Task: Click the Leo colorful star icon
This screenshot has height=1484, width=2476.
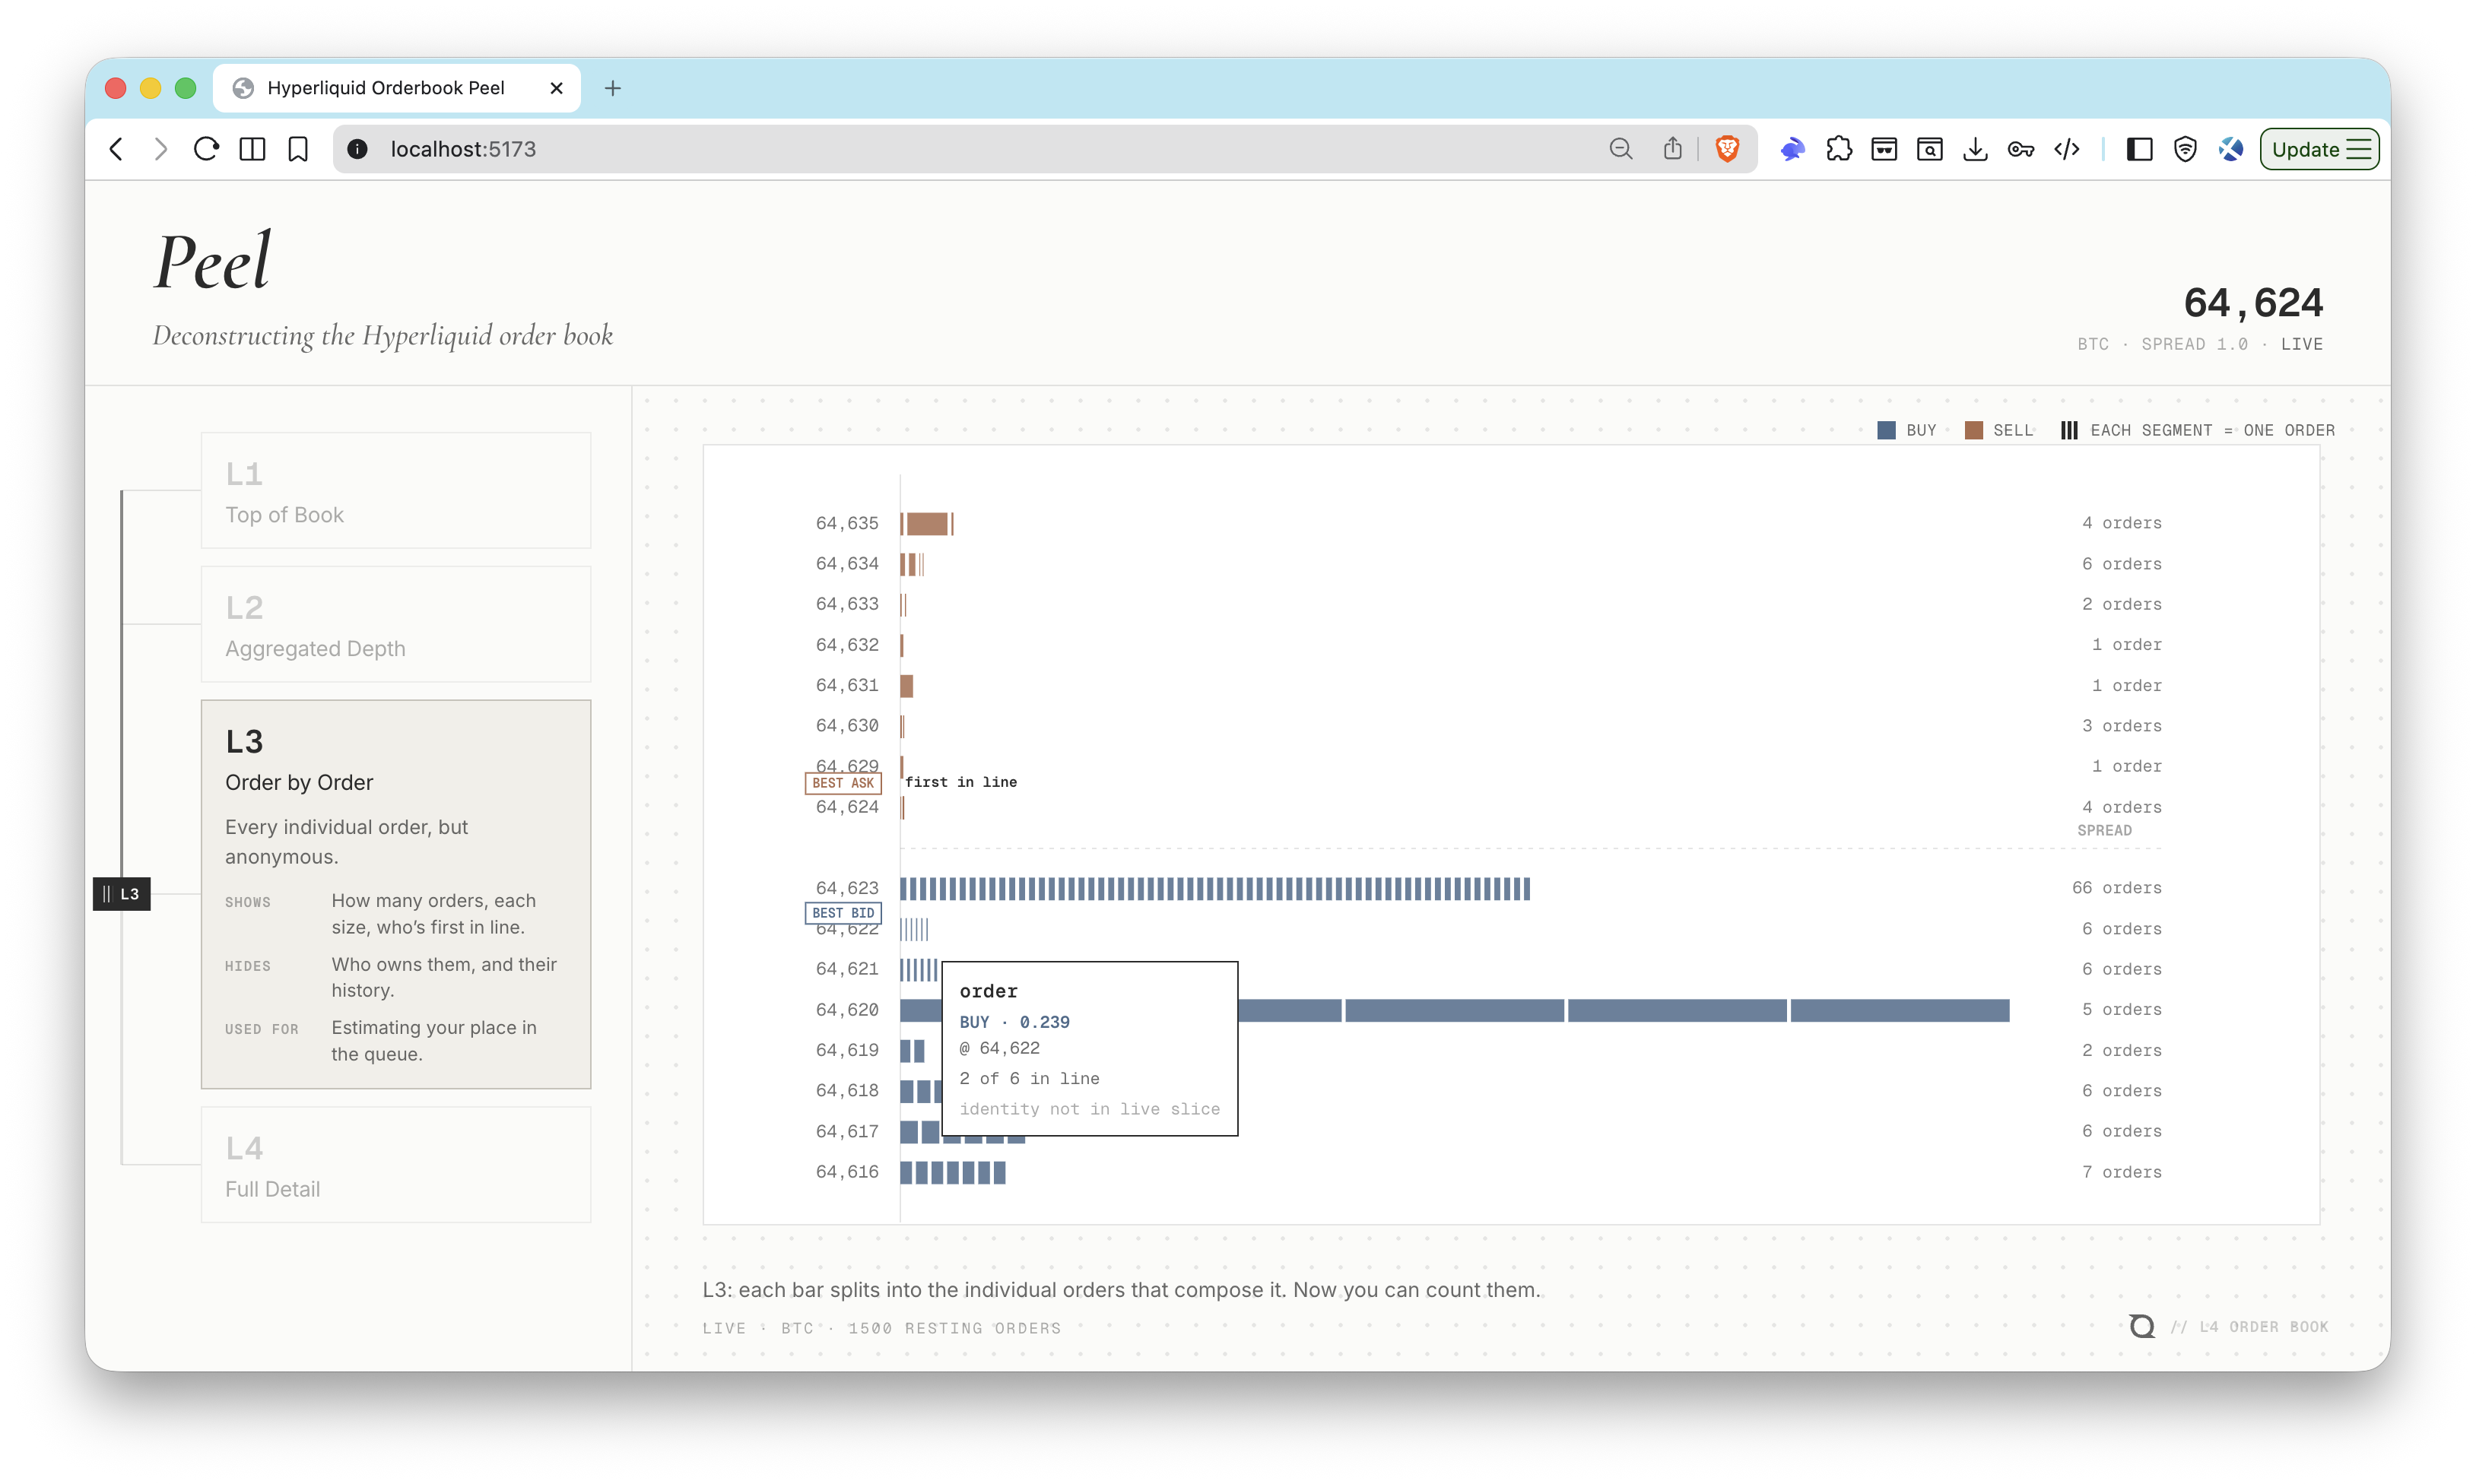Action: tap(2231, 149)
